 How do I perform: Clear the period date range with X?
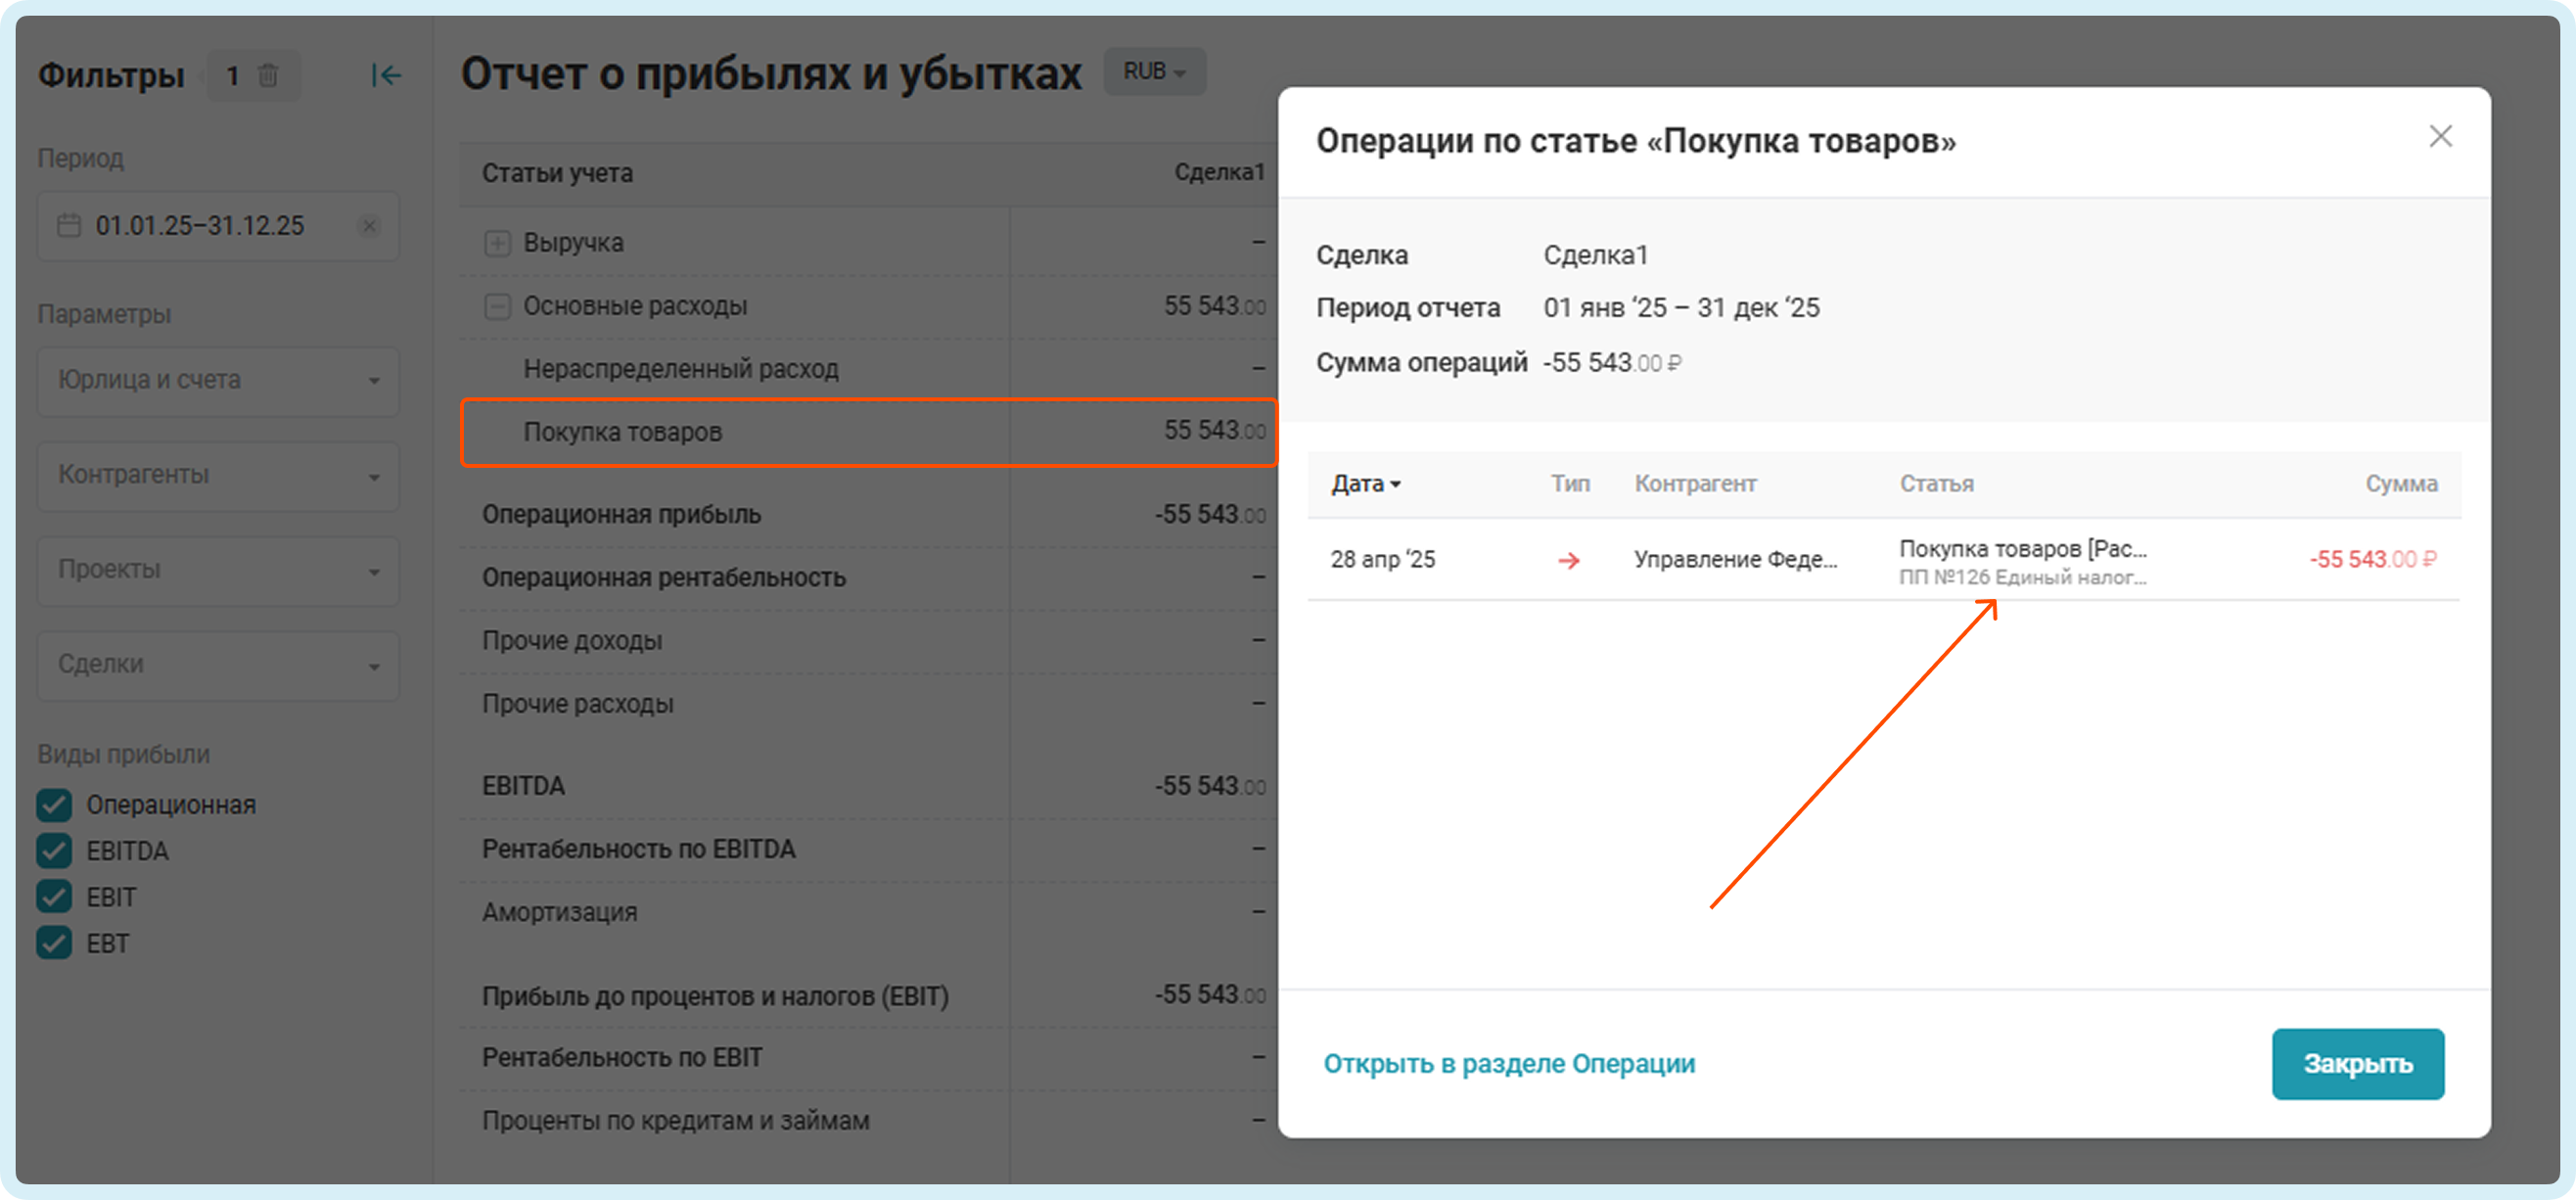coord(369,226)
